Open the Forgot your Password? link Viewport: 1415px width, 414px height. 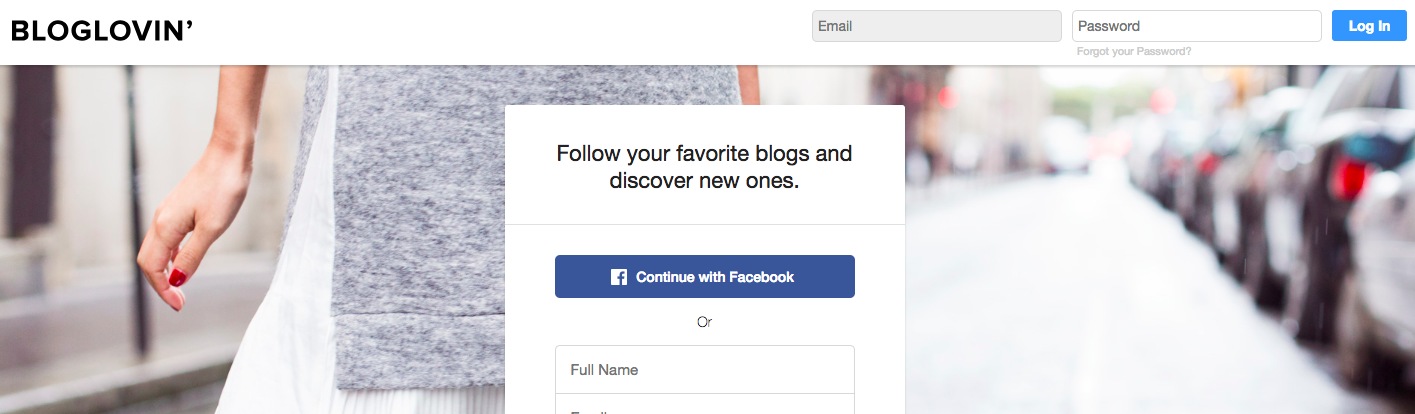1134,51
